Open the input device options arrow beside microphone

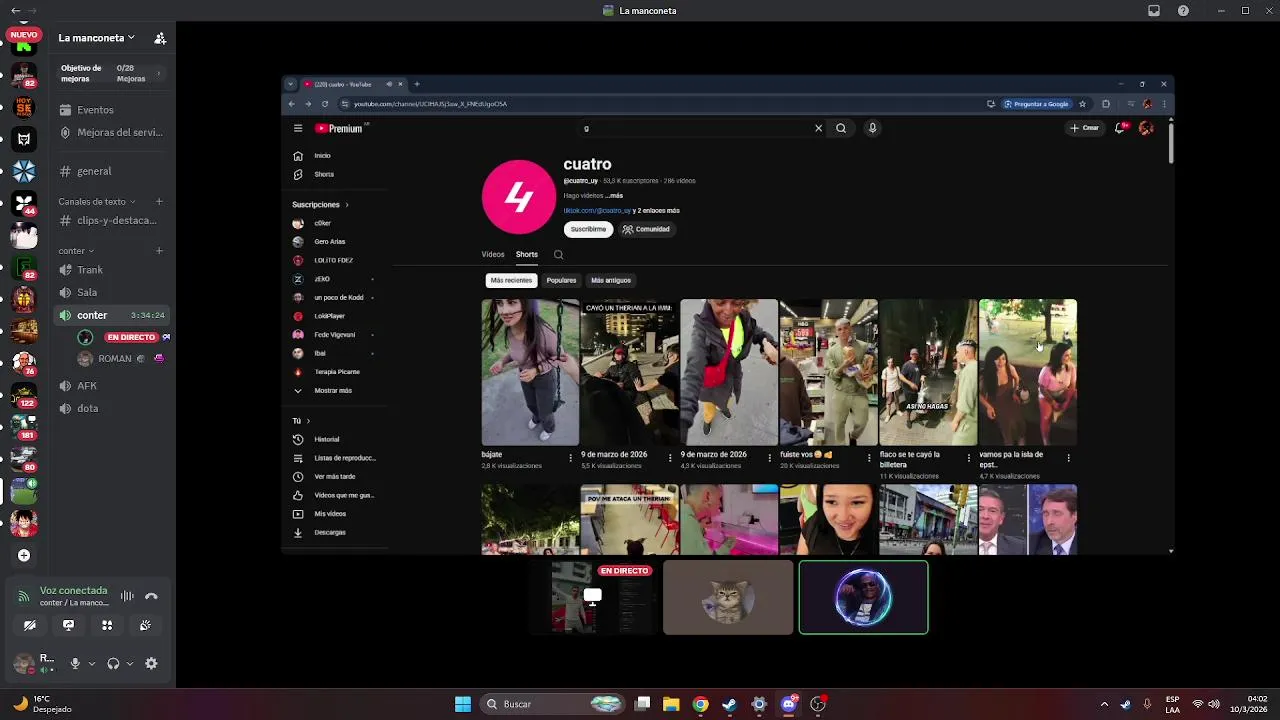(x=91, y=663)
